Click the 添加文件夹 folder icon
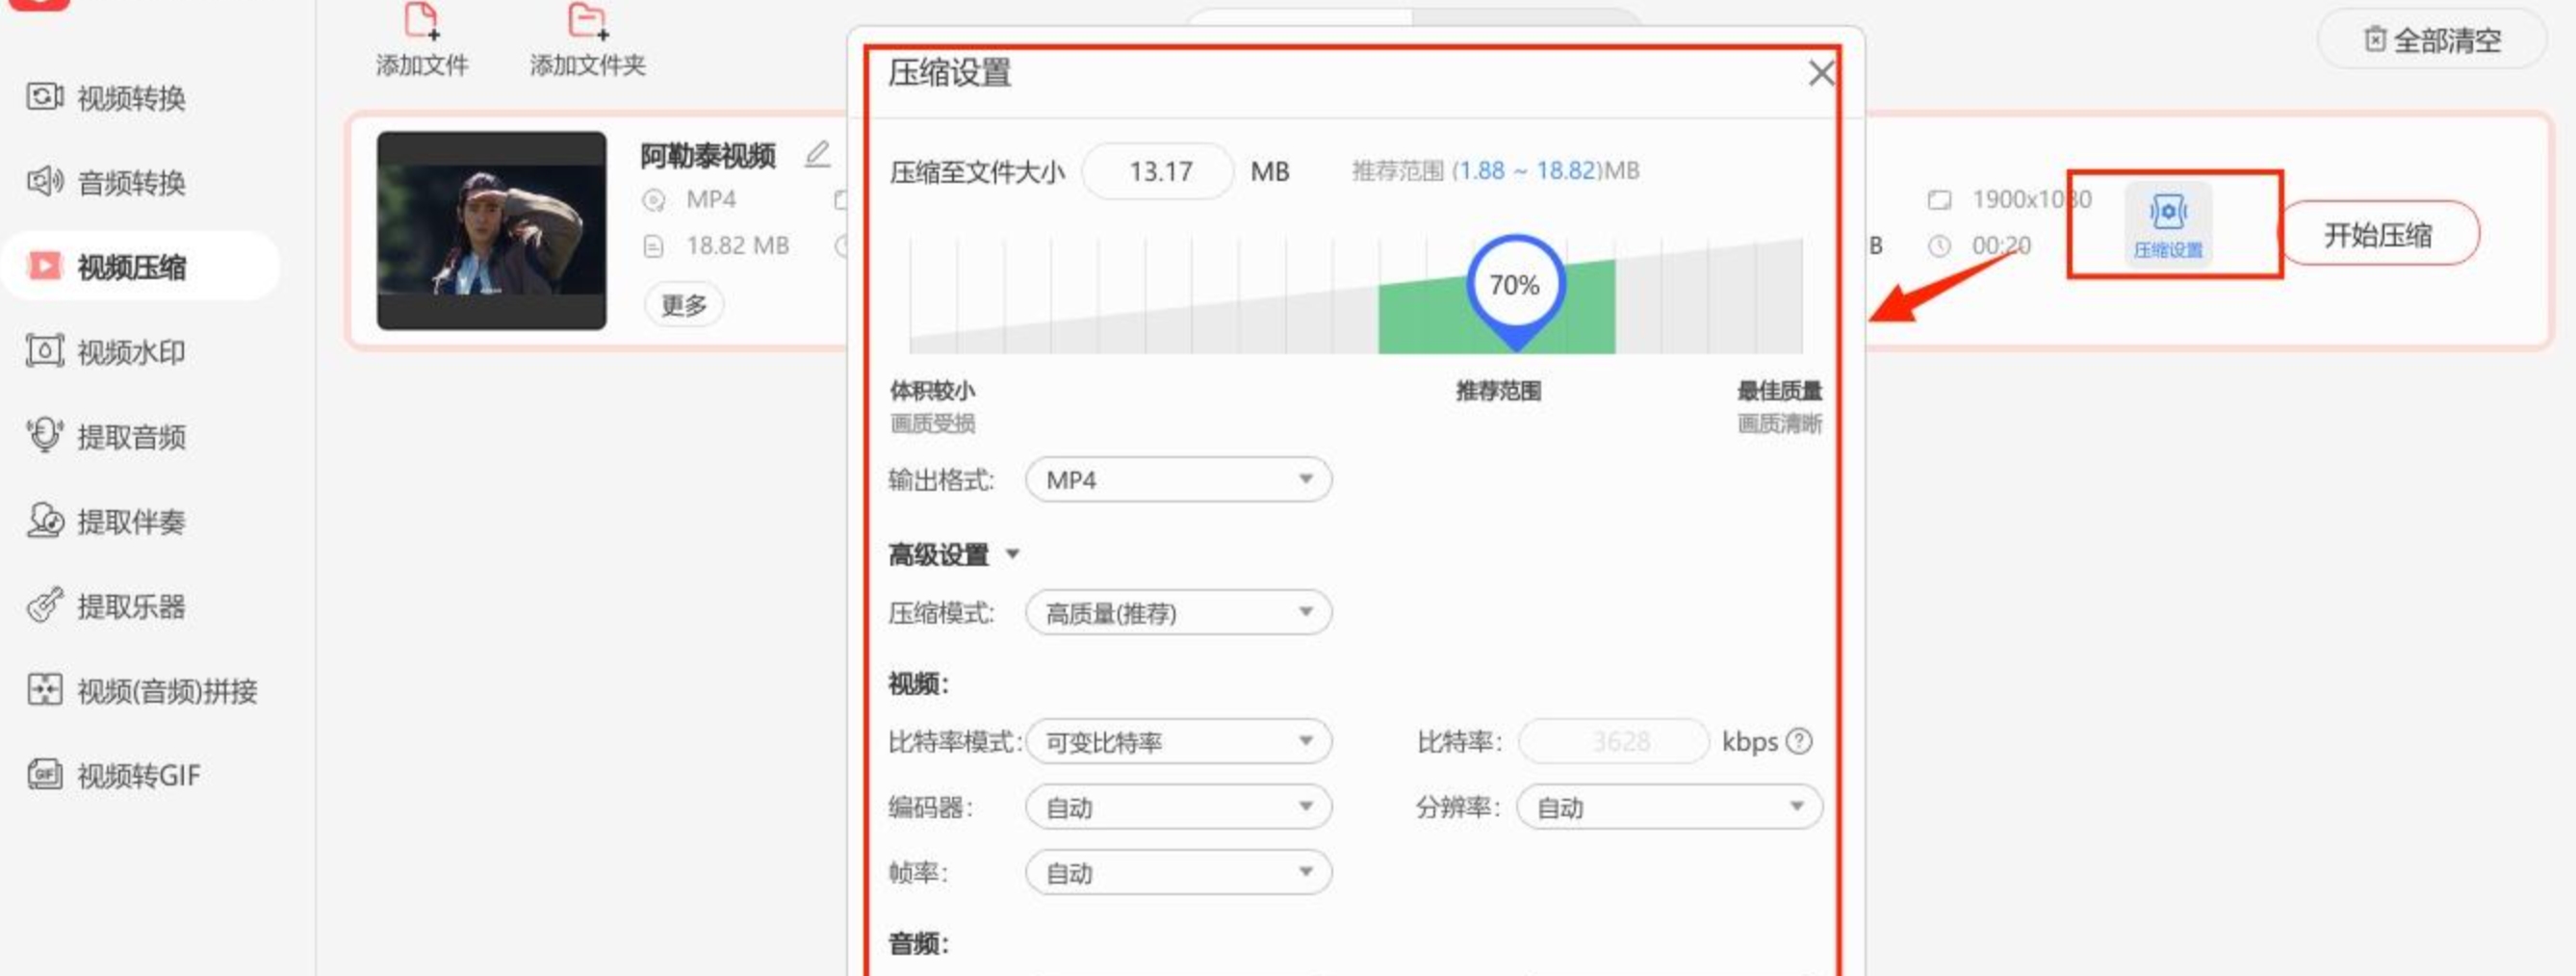 pyautogui.click(x=587, y=22)
